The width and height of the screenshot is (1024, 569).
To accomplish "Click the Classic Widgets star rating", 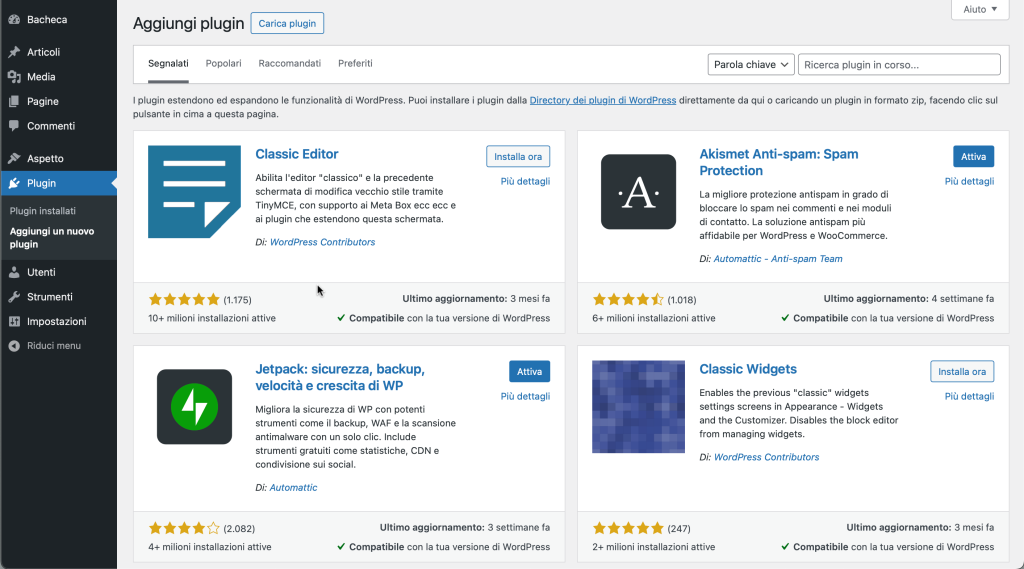I will coord(628,528).
